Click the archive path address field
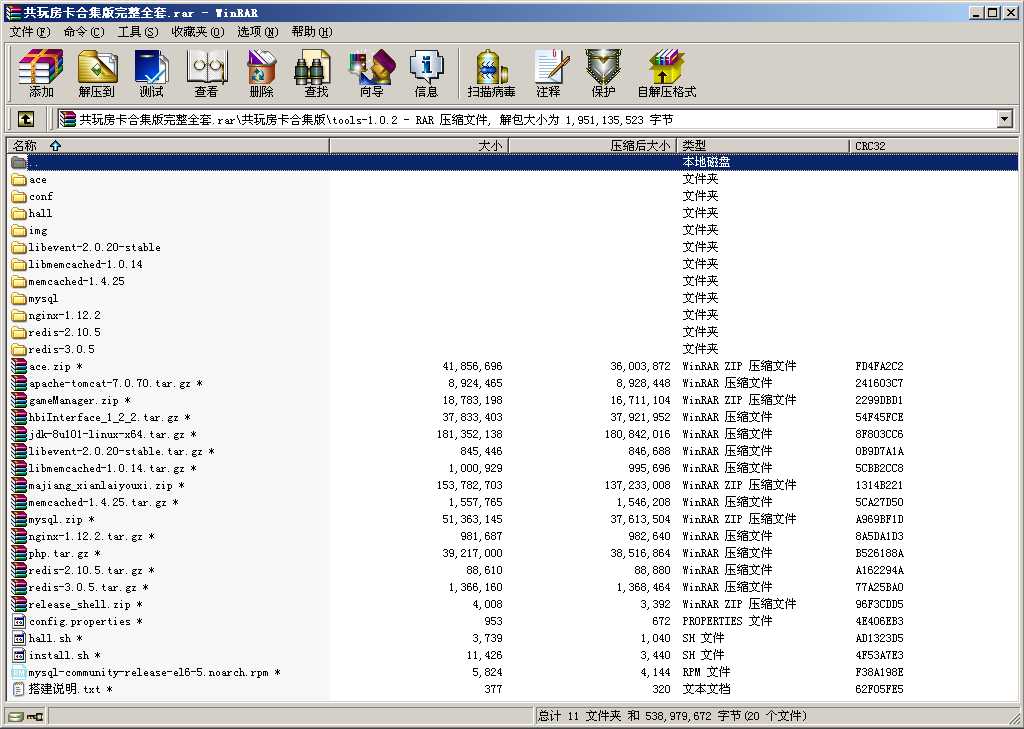The image size is (1024, 729). click(x=526, y=119)
